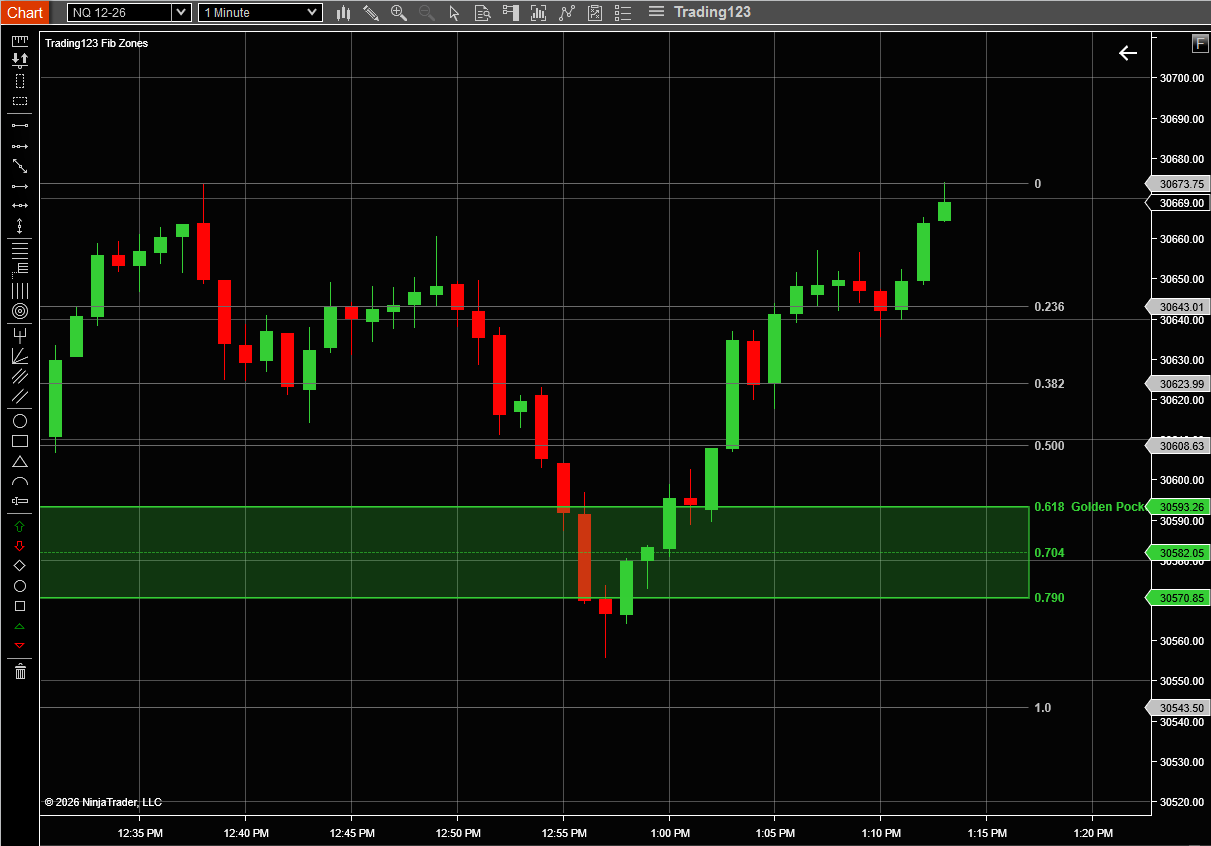Open the Data Box icon

[483, 12]
